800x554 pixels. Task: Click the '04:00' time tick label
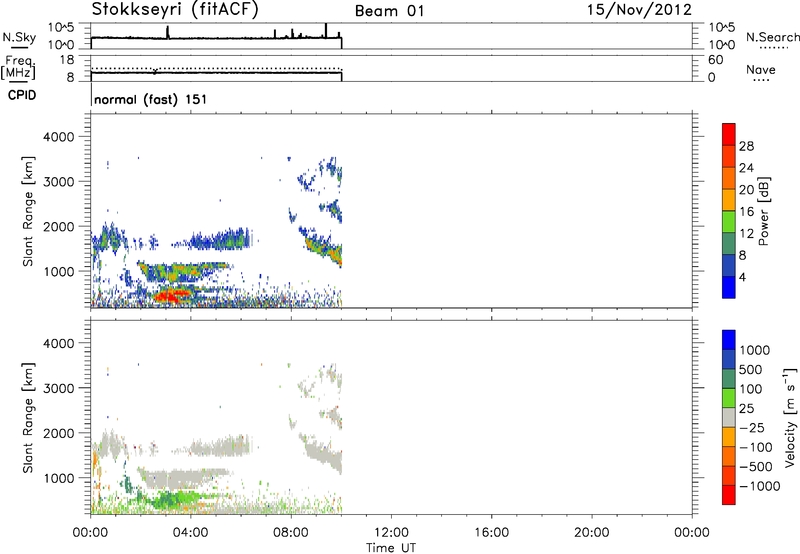click(x=191, y=533)
